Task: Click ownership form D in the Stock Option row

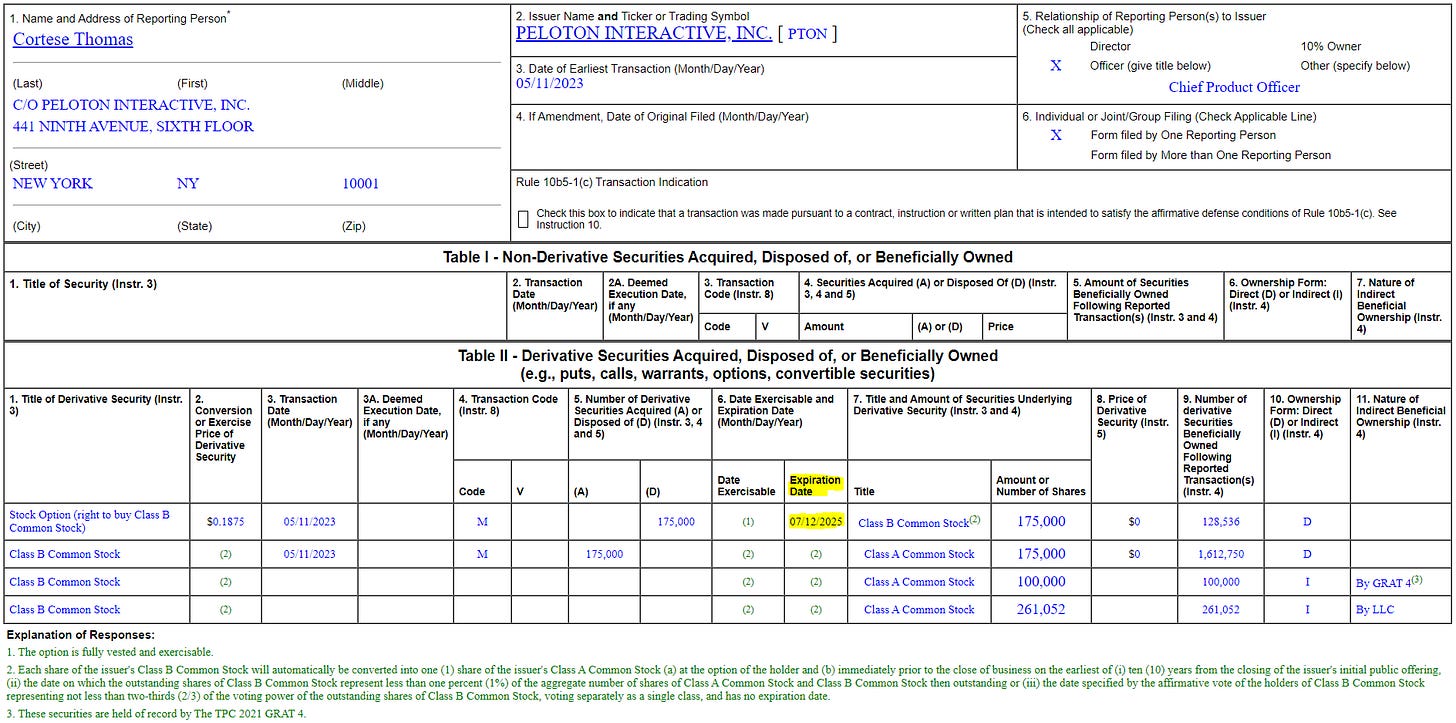Action: [1307, 522]
